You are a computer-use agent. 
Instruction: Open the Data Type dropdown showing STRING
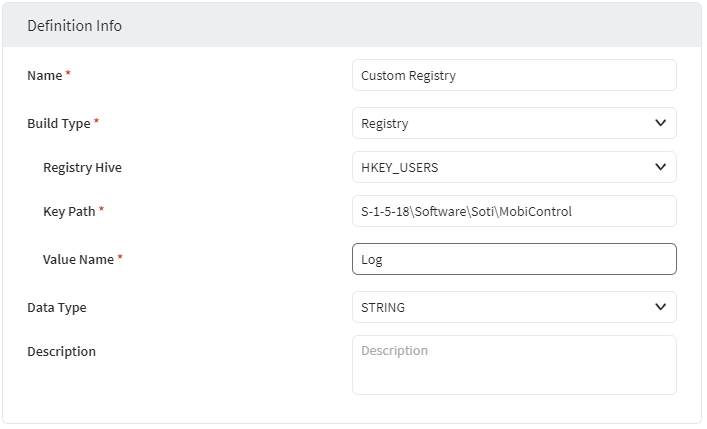[x=500, y=307]
